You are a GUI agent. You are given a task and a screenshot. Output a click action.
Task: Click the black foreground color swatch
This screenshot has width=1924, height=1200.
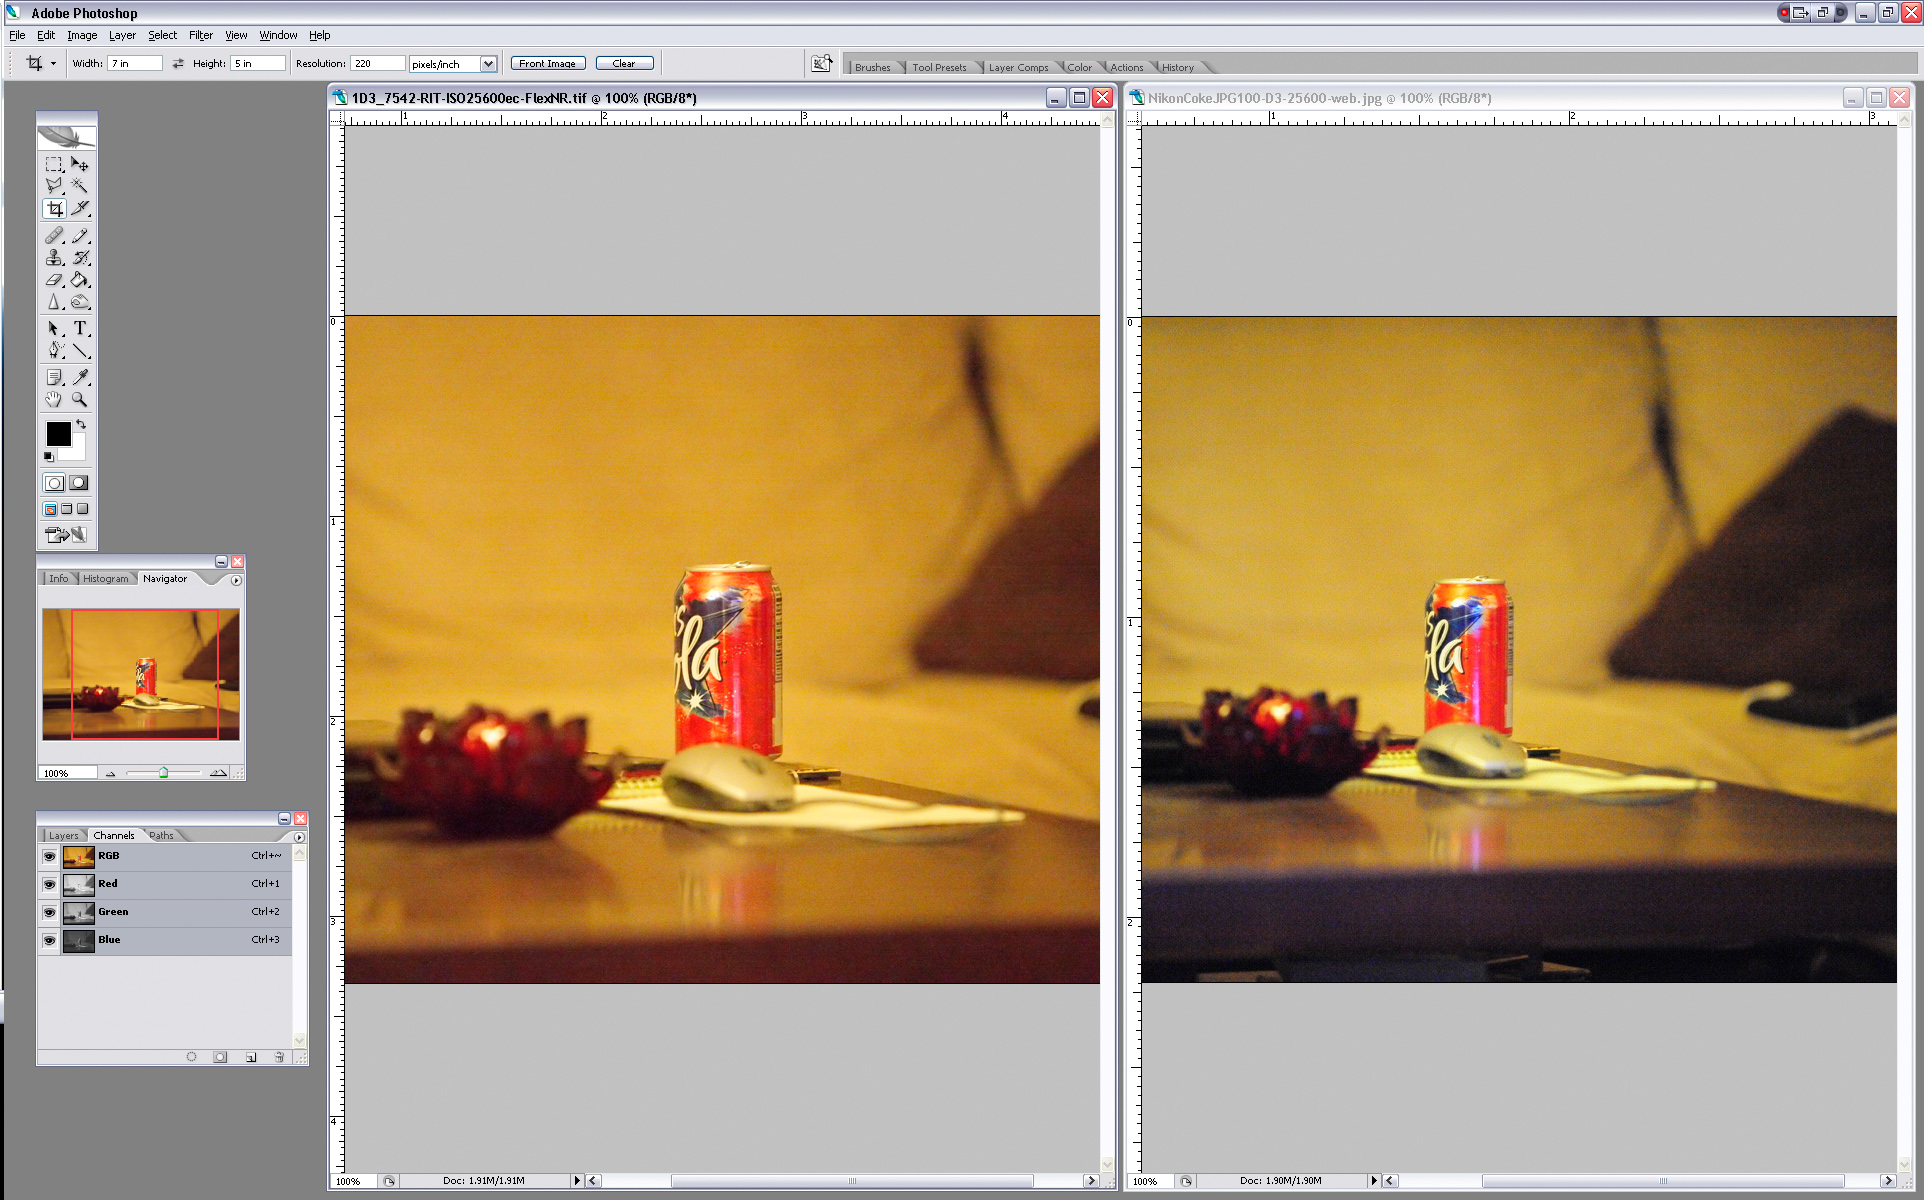pyautogui.click(x=58, y=434)
